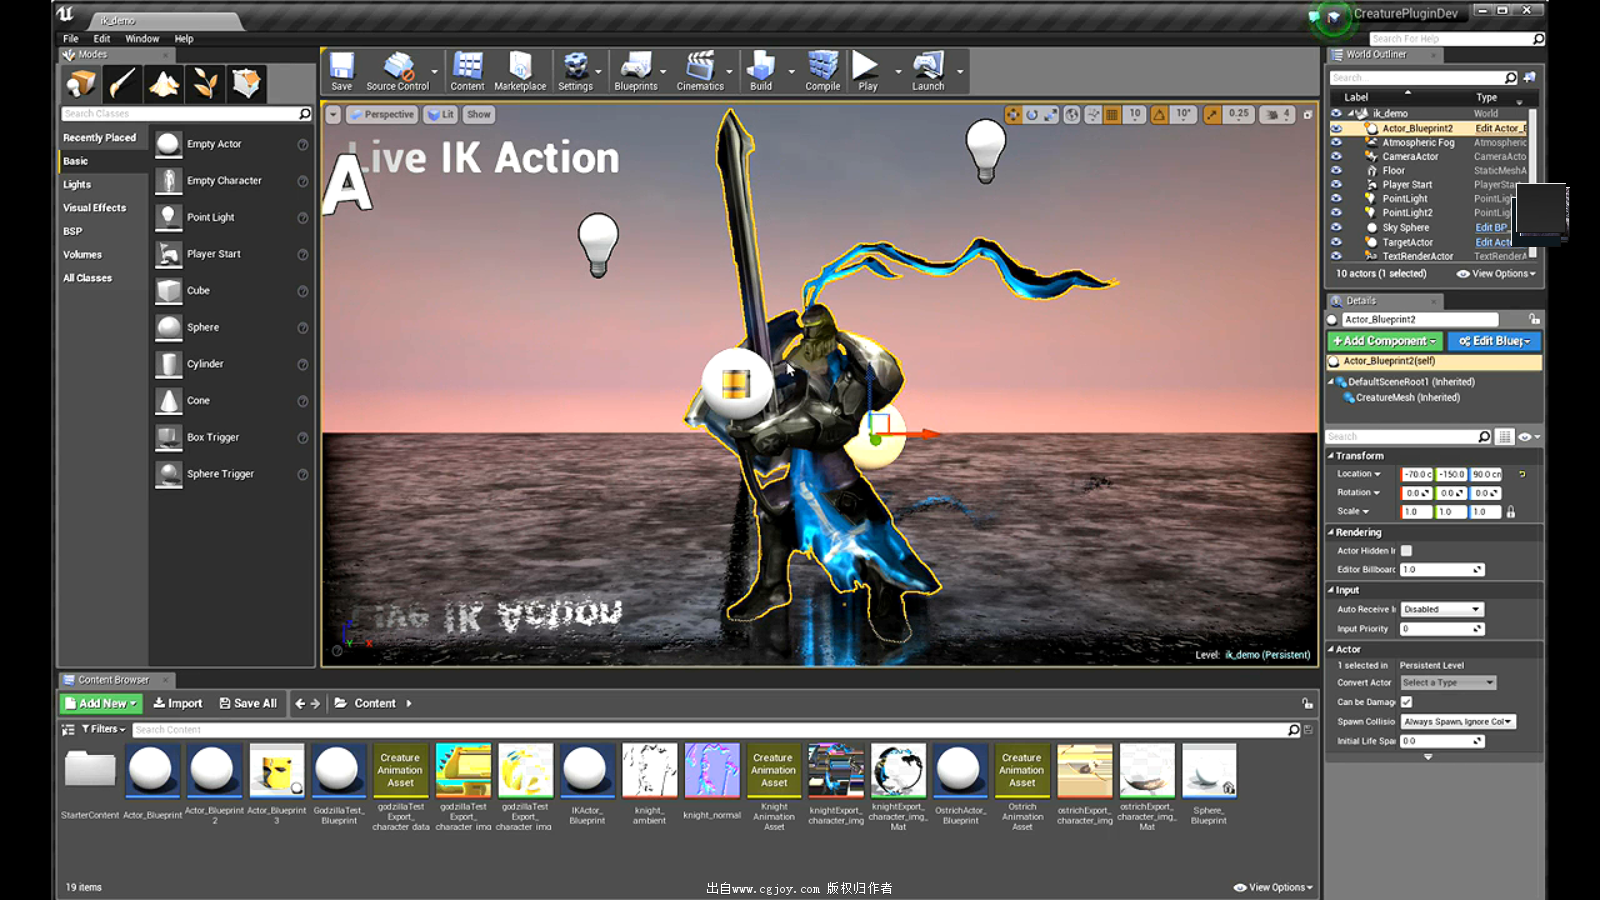Click the Edit Blueprint button
The image size is (1600, 900).
tap(1494, 341)
